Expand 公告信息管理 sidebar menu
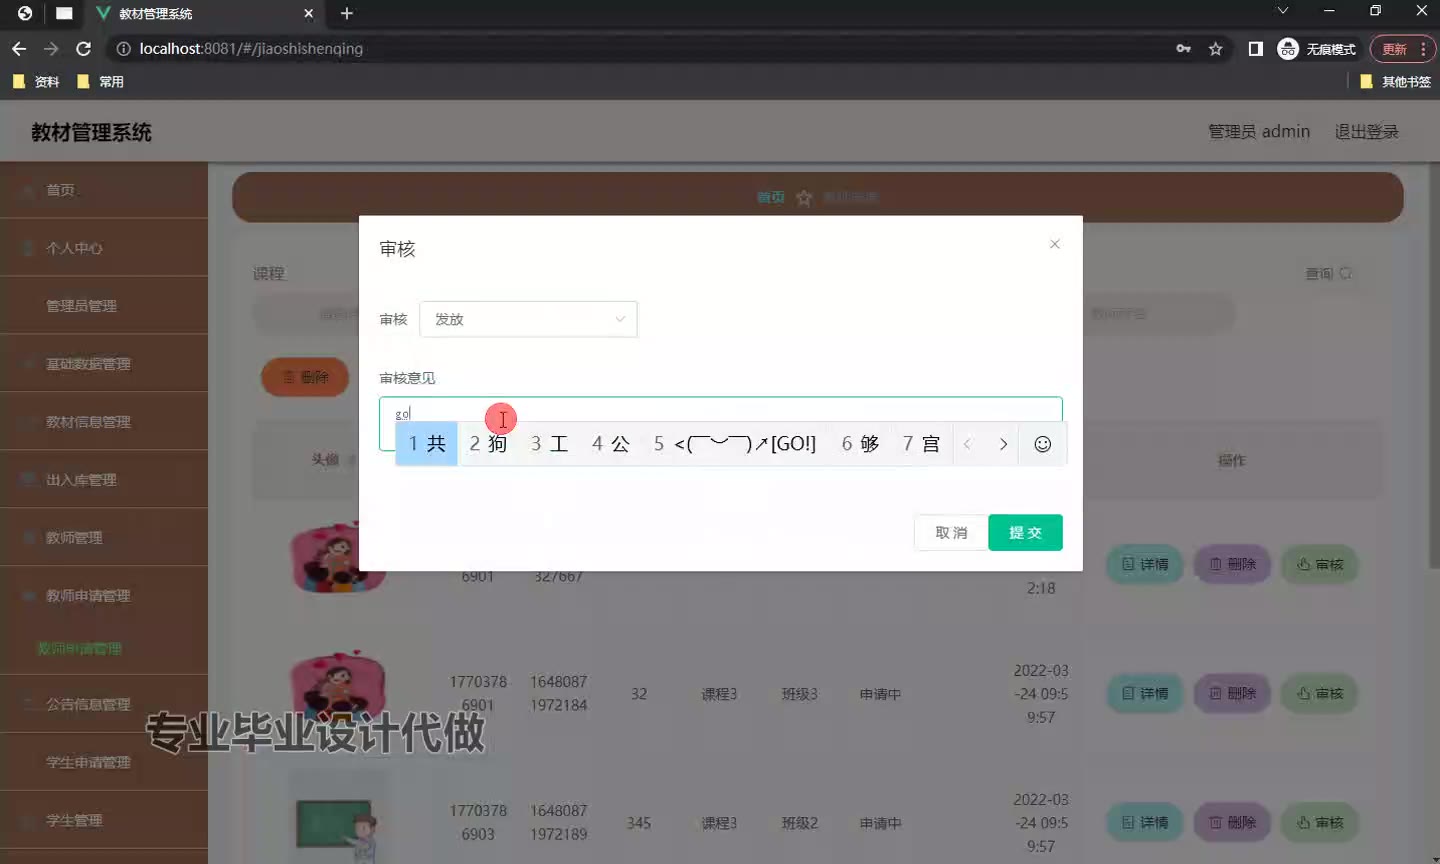This screenshot has width=1440, height=864. [x=104, y=704]
